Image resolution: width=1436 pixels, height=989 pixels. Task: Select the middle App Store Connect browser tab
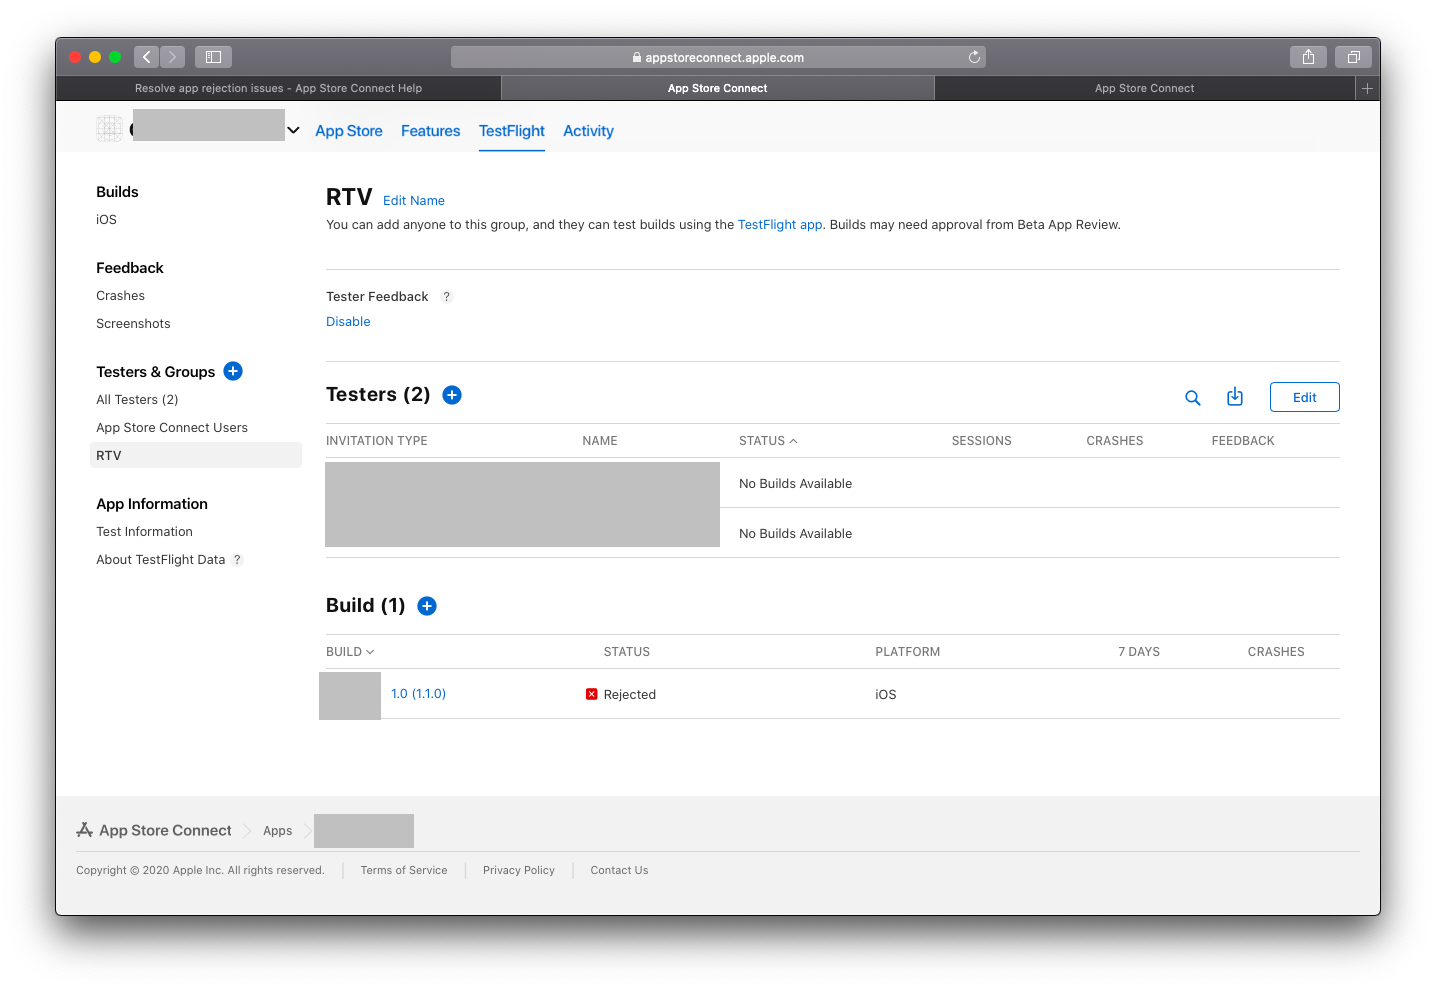[717, 88]
